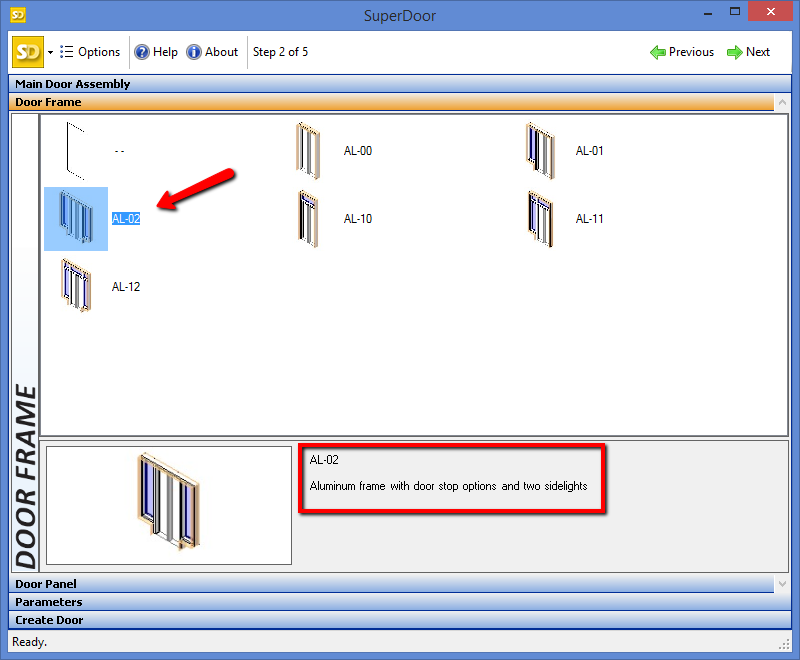Click the AL-12 label

126,287
